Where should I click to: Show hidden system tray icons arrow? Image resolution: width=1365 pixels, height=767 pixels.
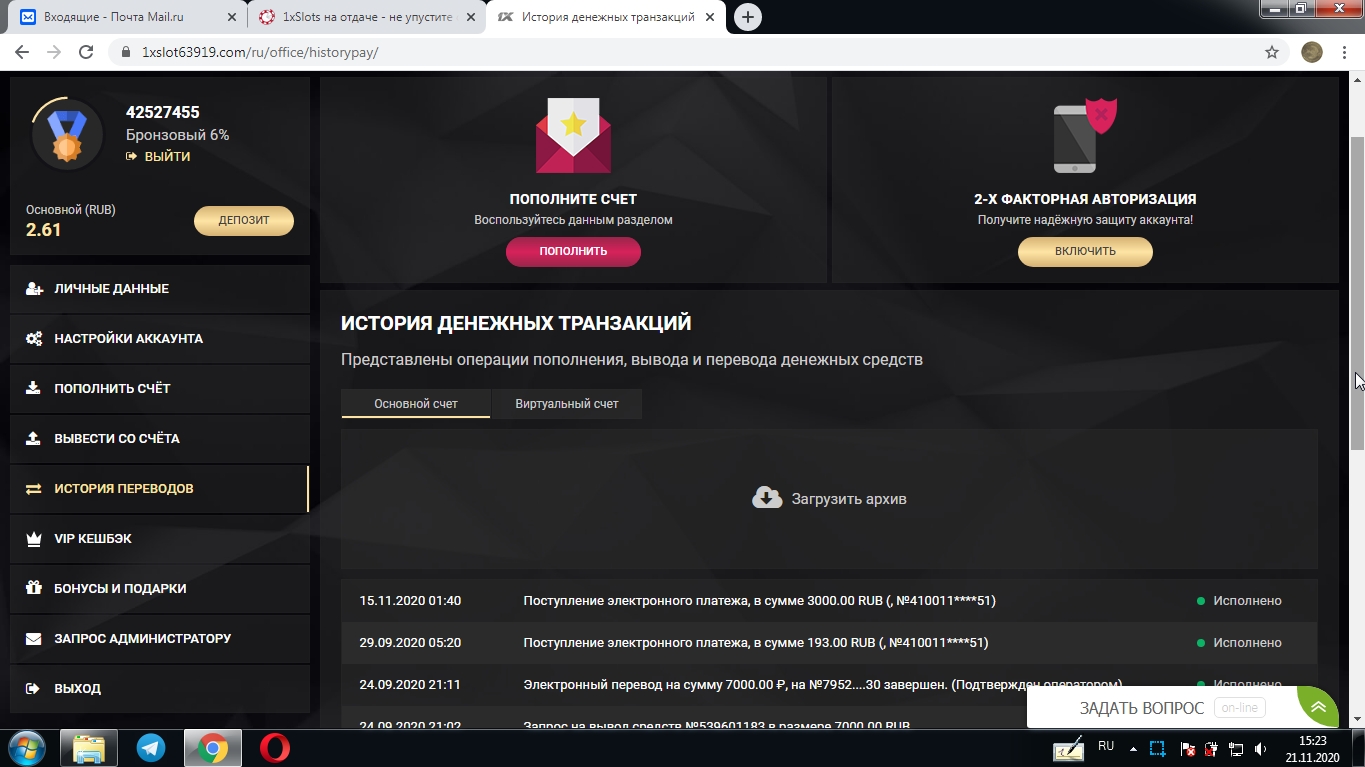click(1133, 748)
